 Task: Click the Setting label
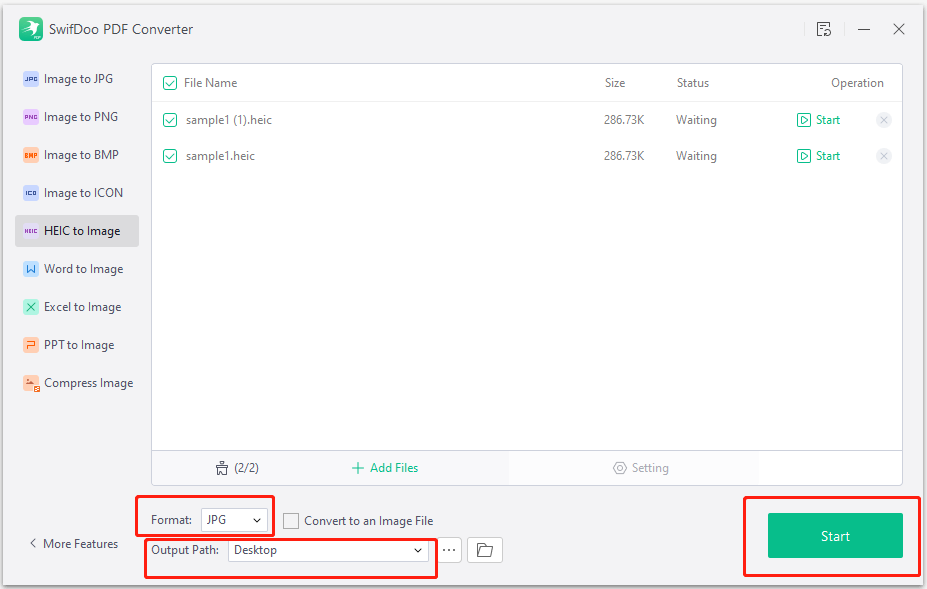point(650,468)
